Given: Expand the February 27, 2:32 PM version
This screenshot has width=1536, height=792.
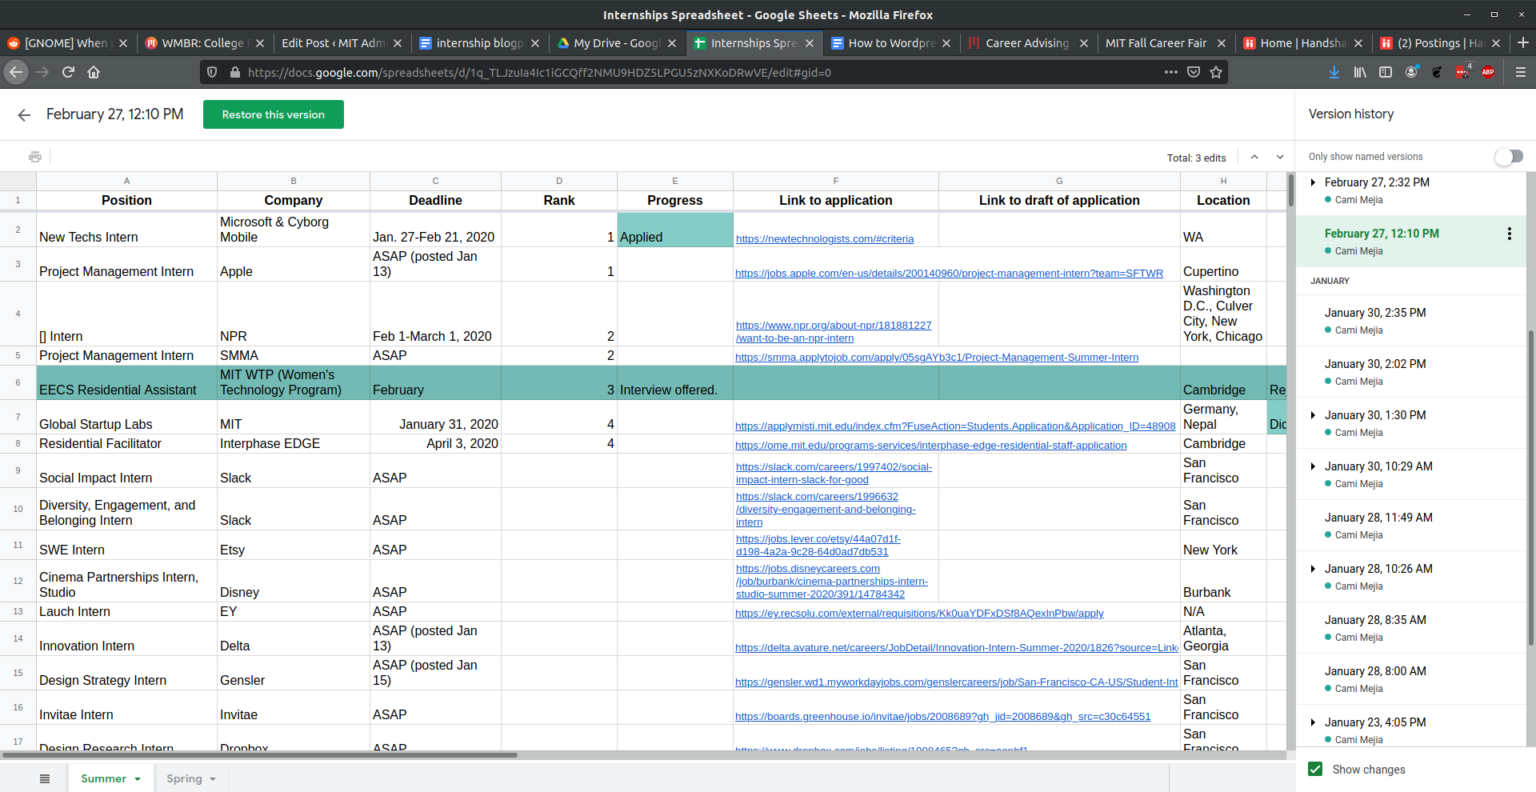Looking at the screenshot, I should pos(1313,183).
